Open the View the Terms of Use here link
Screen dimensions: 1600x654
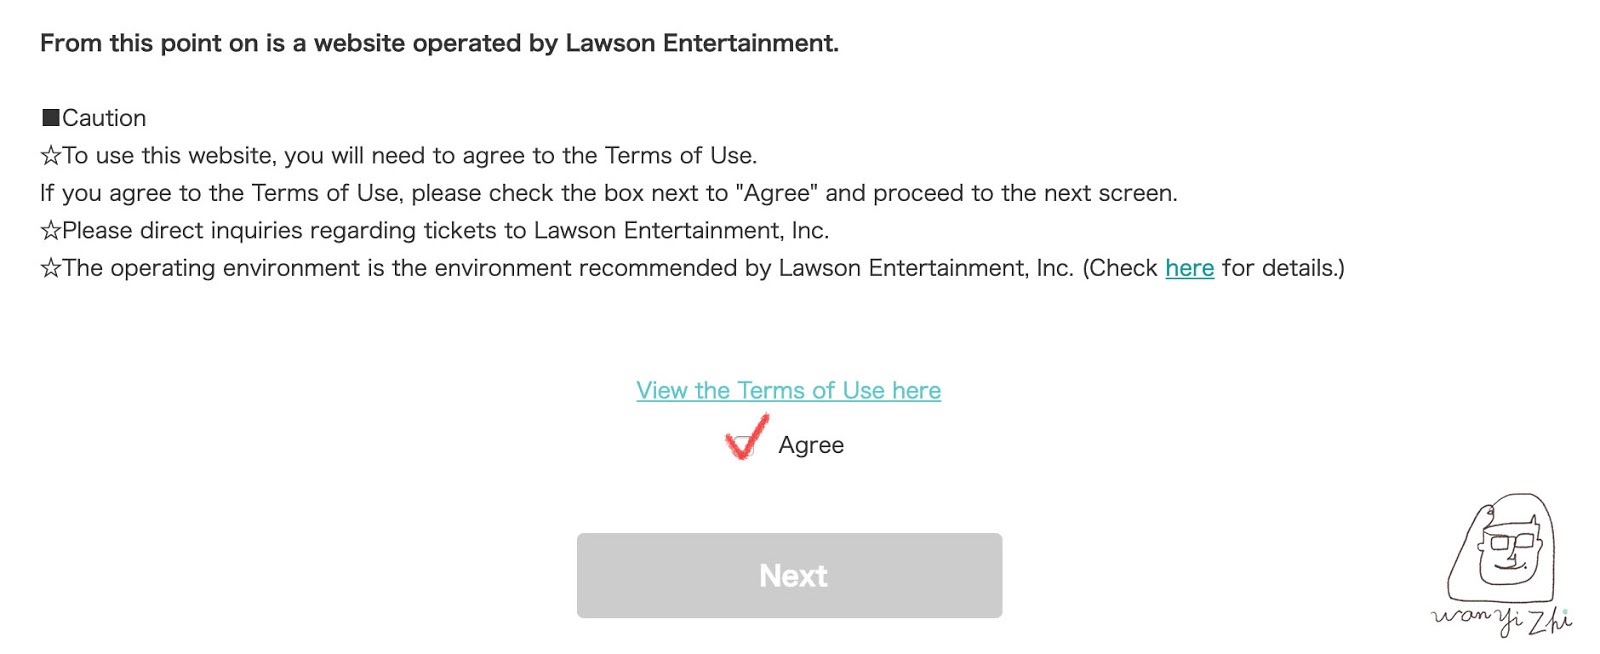(x=788, y=390)
